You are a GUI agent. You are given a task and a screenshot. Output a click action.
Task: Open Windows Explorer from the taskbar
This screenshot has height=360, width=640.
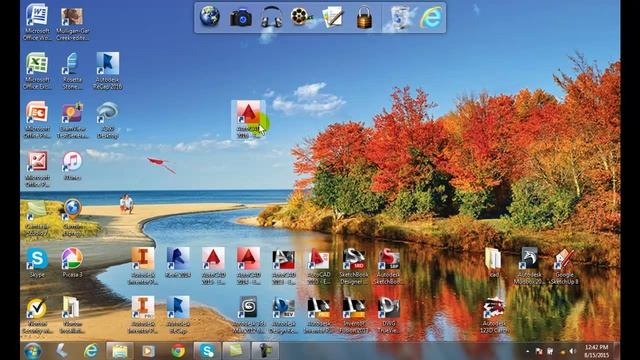(120, 351)
